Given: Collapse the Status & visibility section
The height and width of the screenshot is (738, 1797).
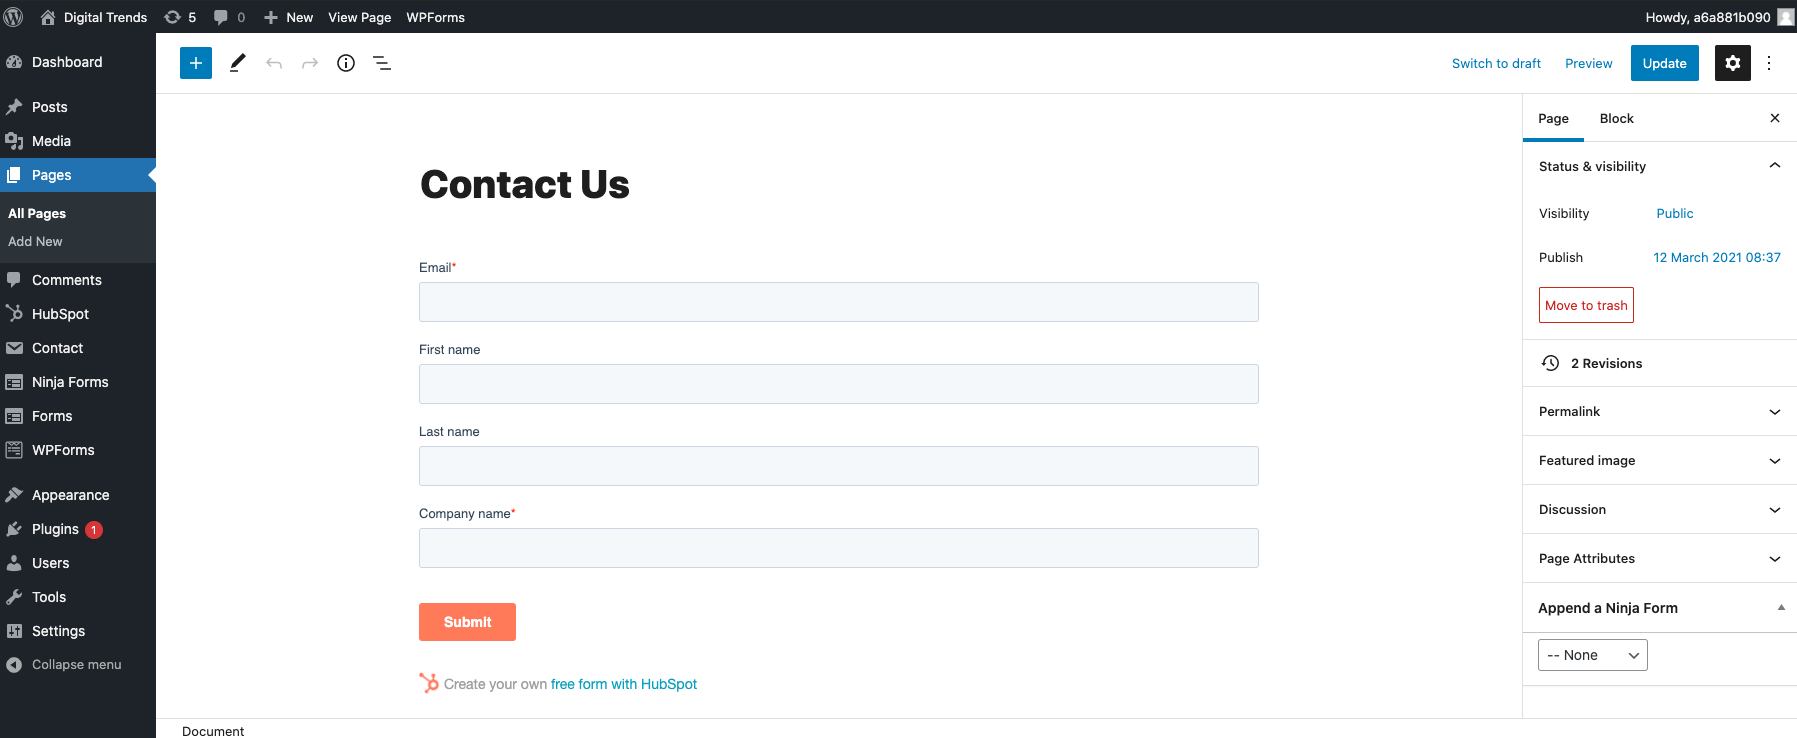Looking at the screenshot, I should pos(1660,166).
